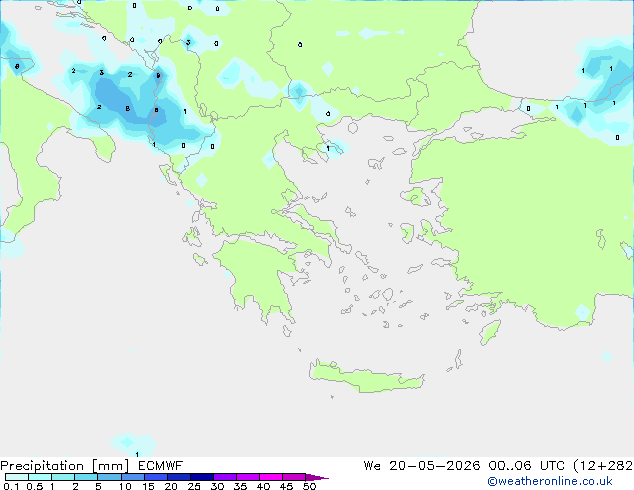Image resolution: width=634 pixels, height=490 pixels.
Task: Pick the 20–25 mm legend swatch
Action: [x=179, y=477]
